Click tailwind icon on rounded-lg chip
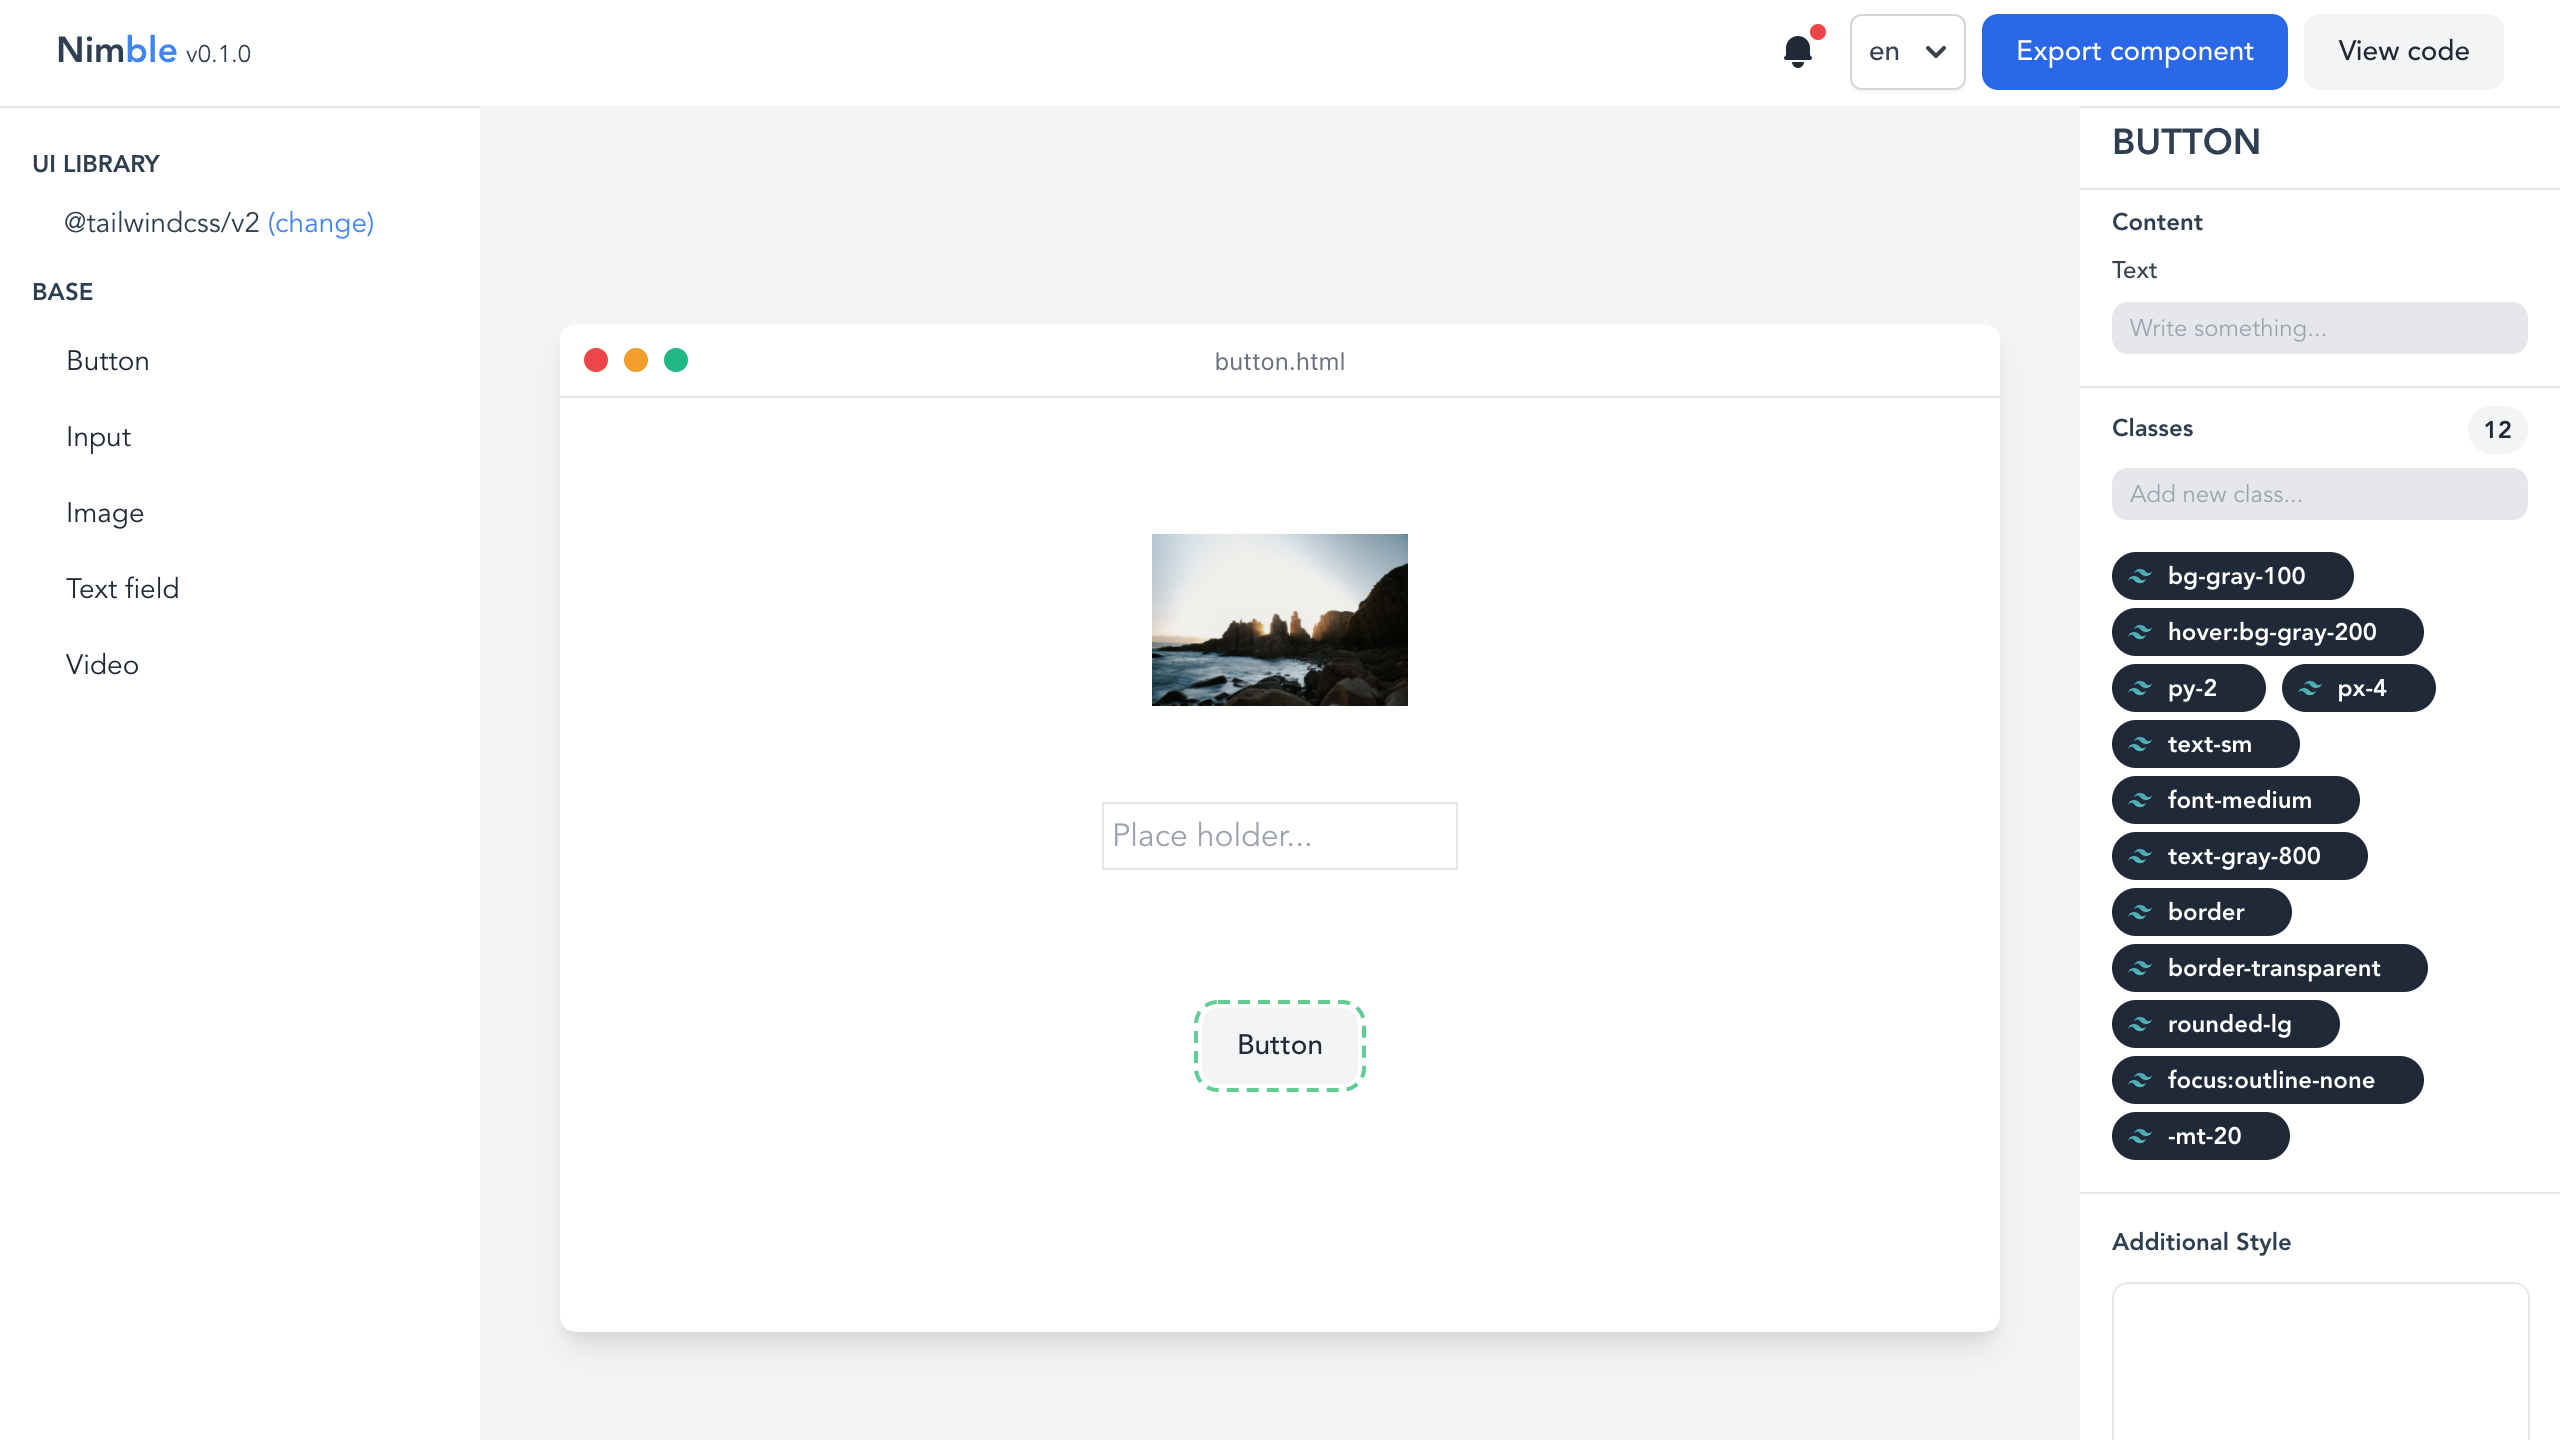This screenshot has width=2560, height=1440. [2140, 1024]
